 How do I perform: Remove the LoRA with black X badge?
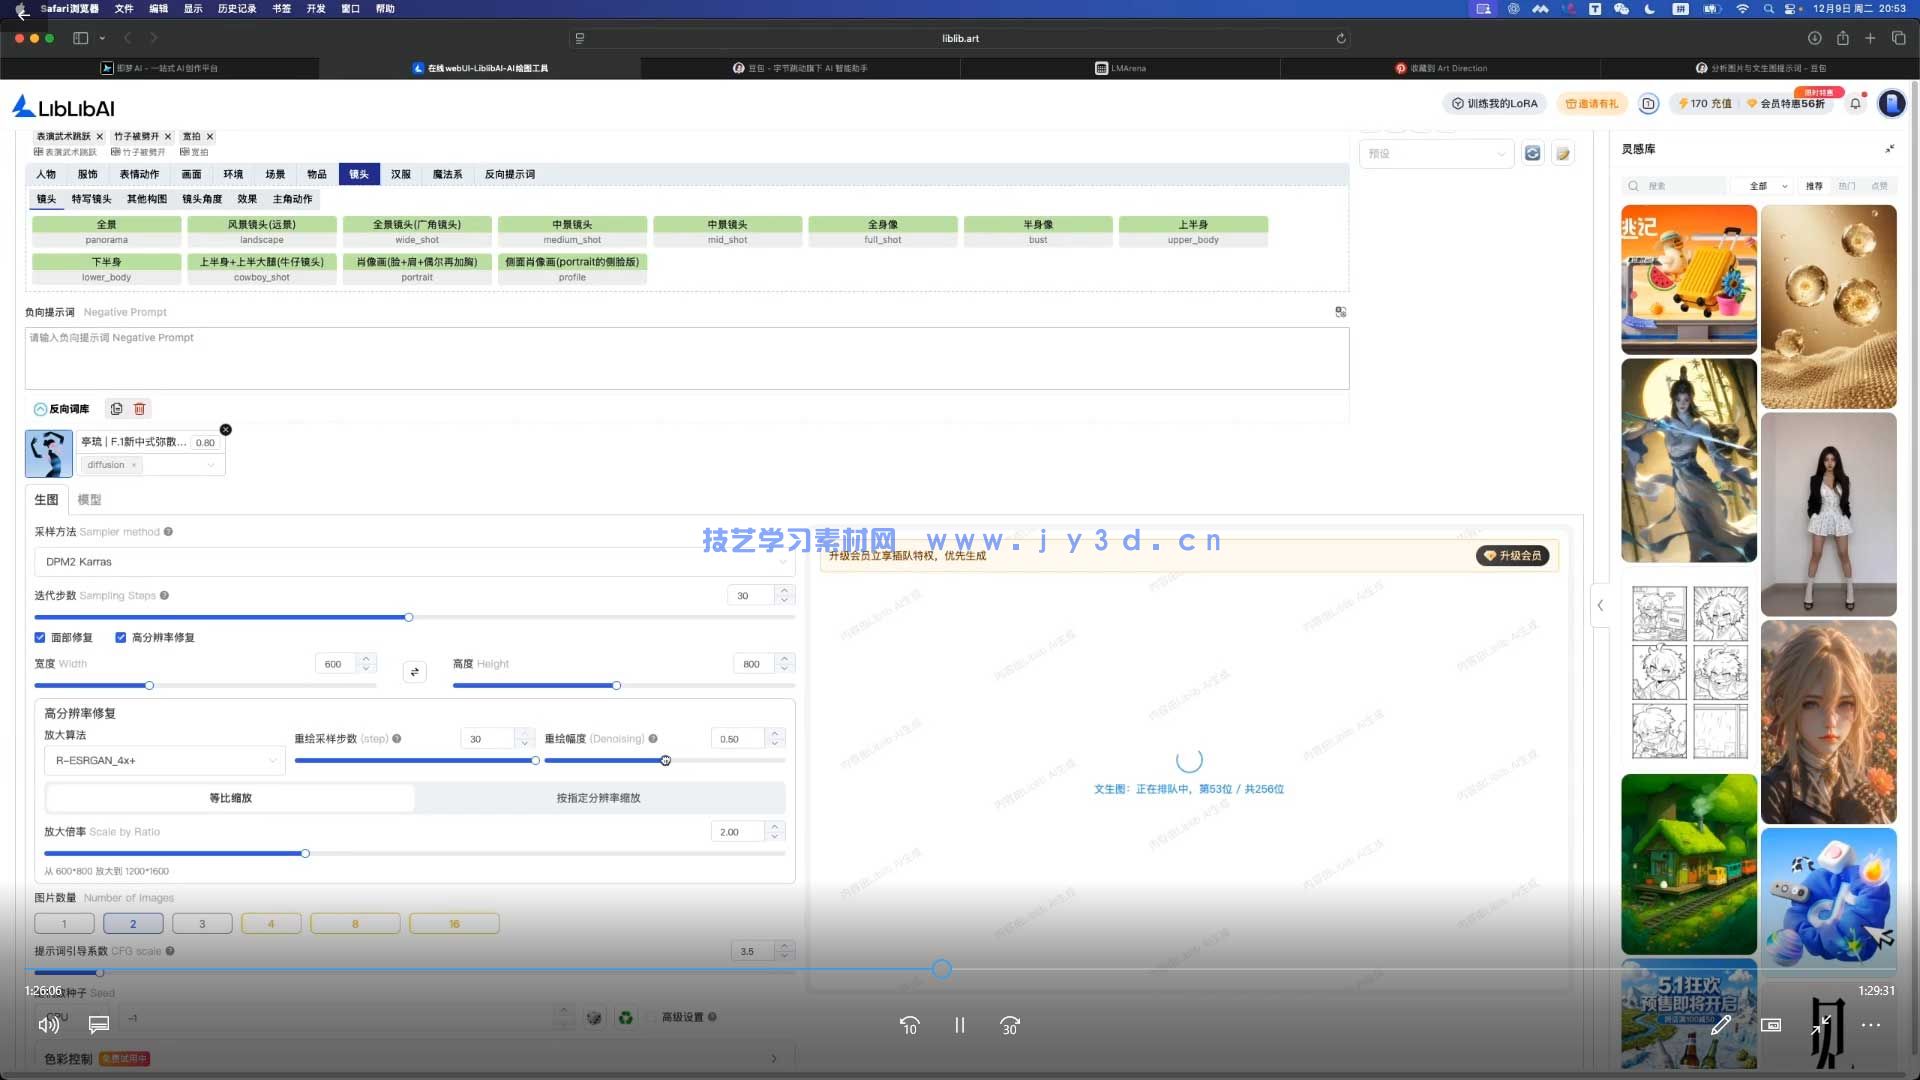(226, 430)
